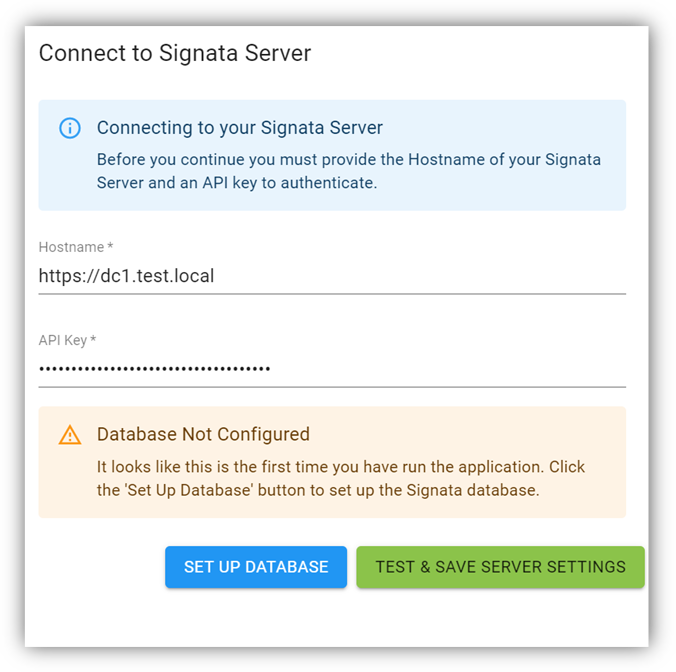Click the blank dialog area left of Set Up Database
The height and width of the screenshot is (672, 676).
tap(95, 567)
